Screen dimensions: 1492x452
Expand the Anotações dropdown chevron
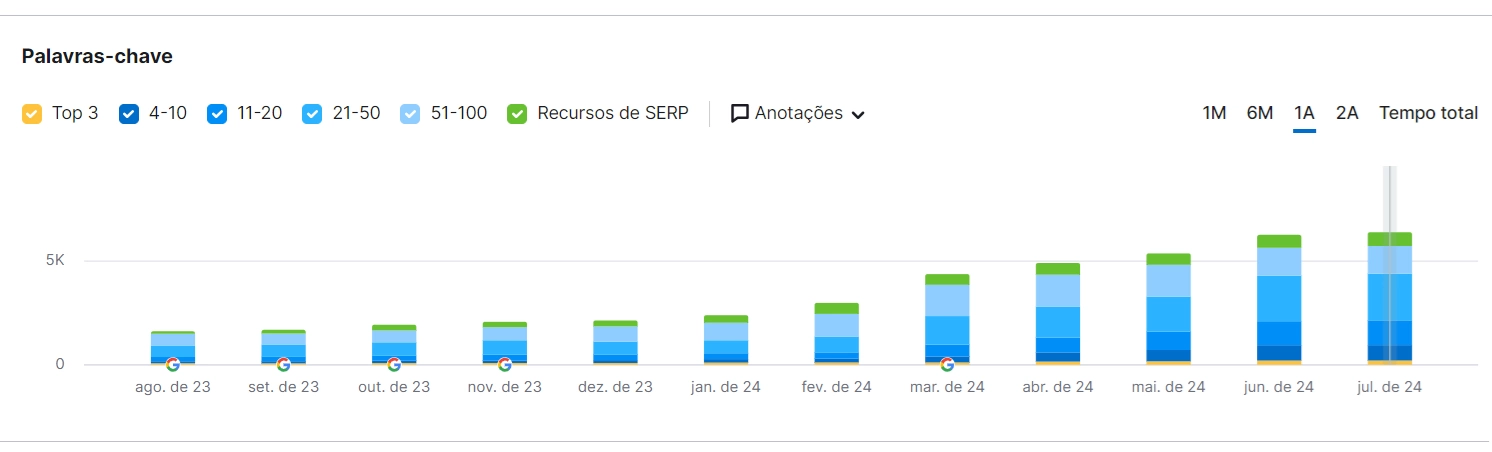[858, 115]
